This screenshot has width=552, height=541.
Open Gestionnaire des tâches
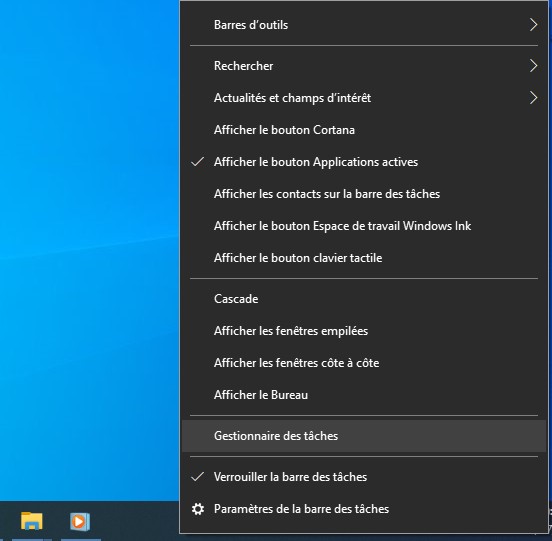364,436
